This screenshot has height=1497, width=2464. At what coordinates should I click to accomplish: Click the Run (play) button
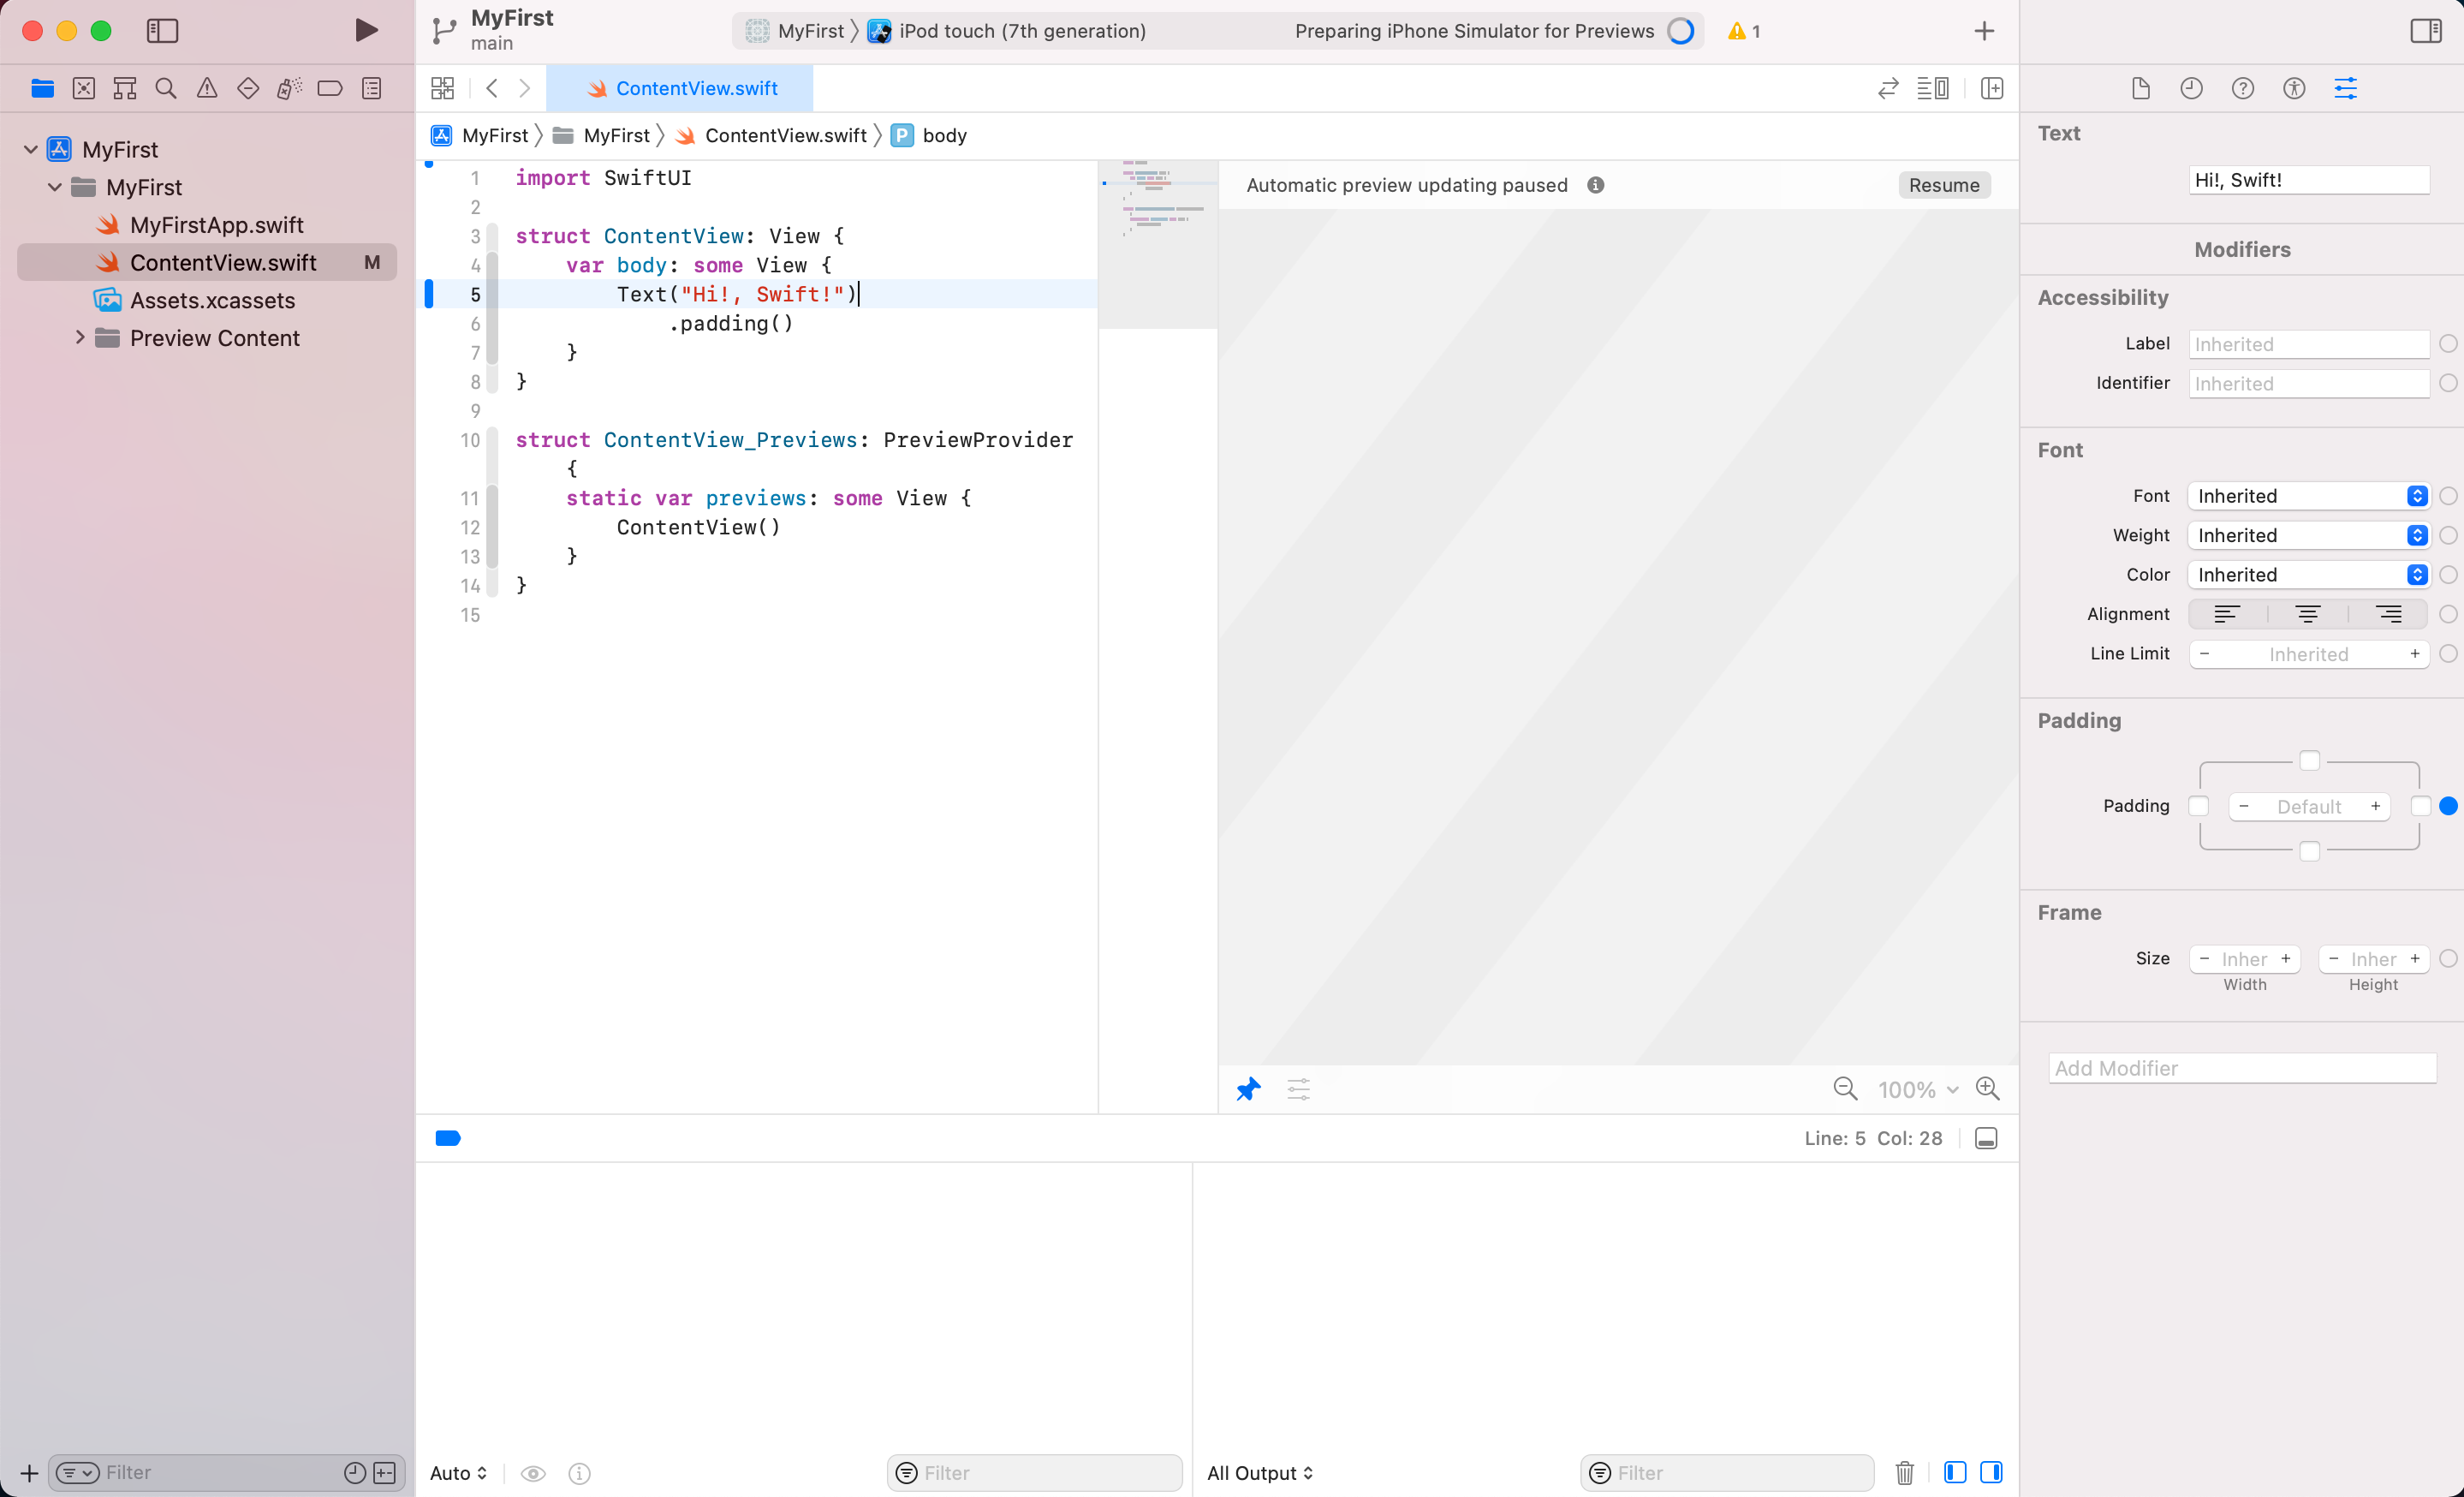pyautogui.click(x=366, y=30)
